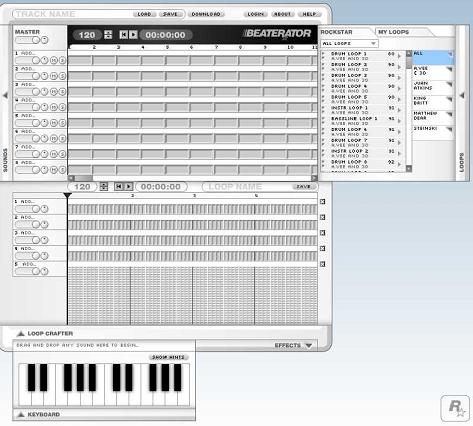
Task: Click song track 7 pan knob
Action: [x=45, y=154]
